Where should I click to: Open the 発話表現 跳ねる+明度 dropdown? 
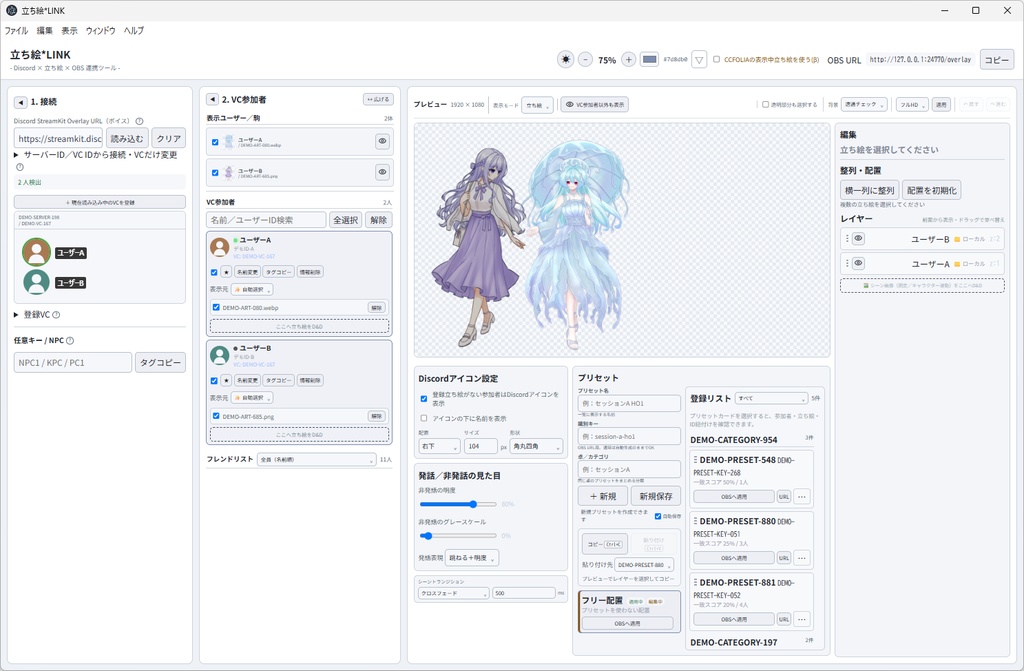click(472, 558)
